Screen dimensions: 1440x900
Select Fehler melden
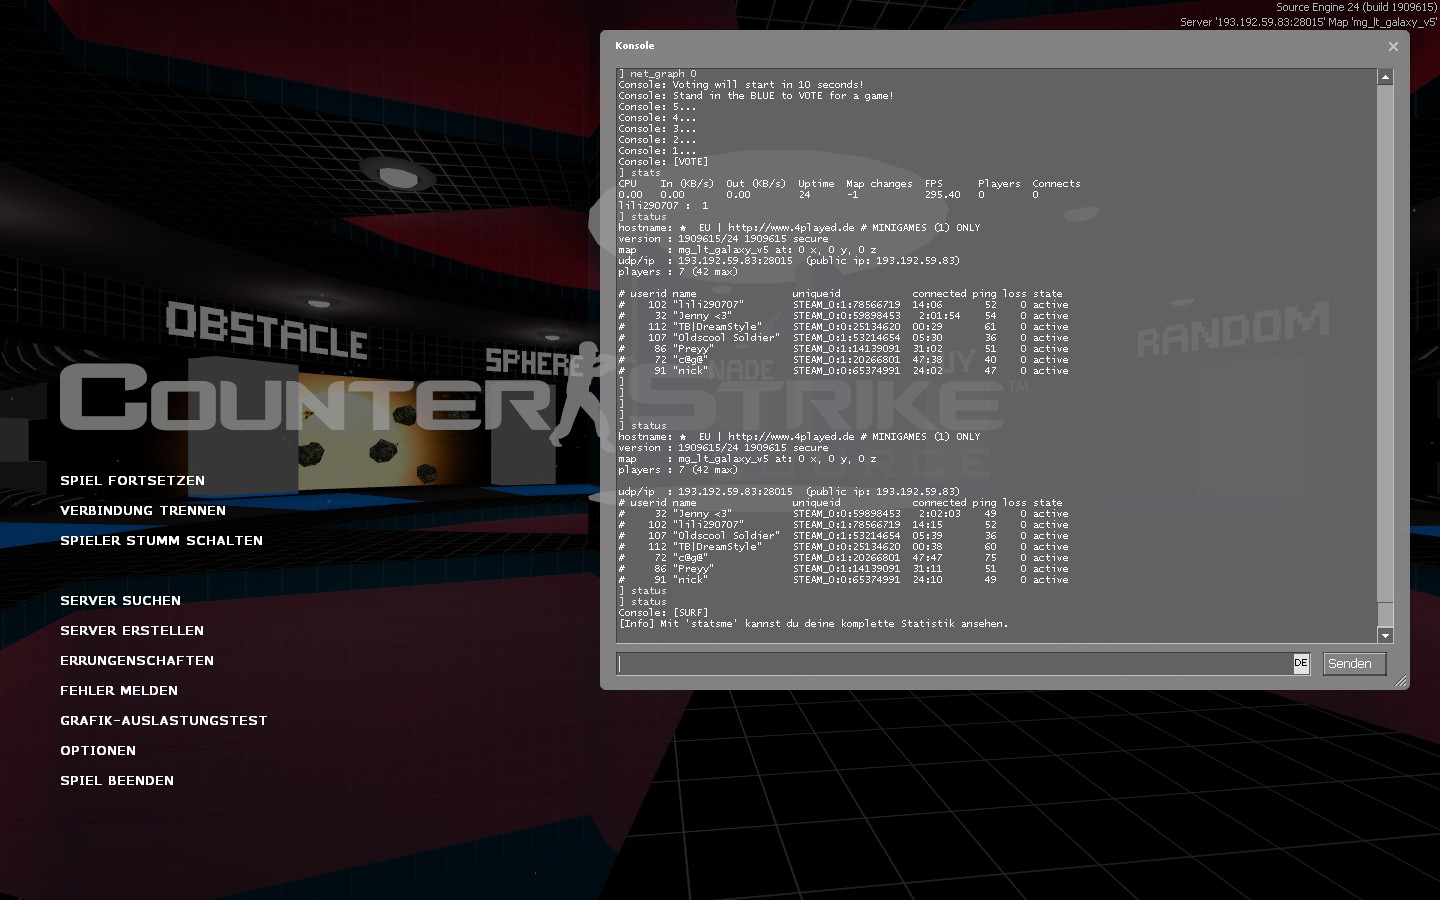click(x=119, y=691)
